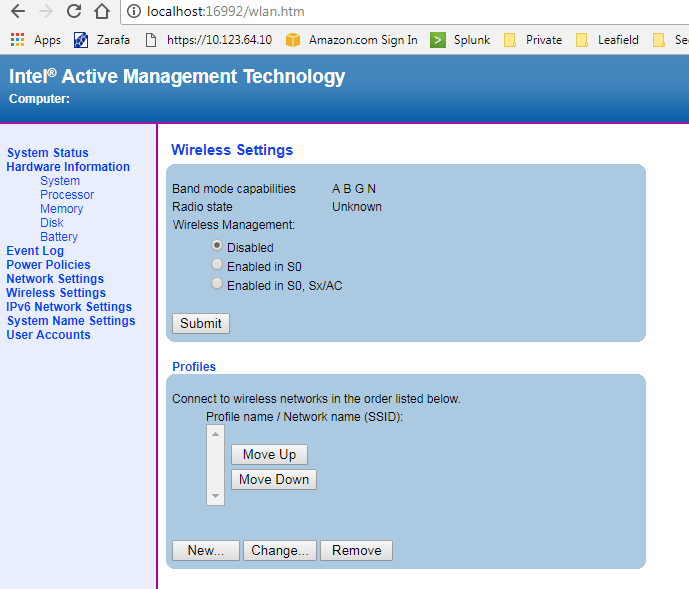Open System hardware sub-link

coord(60,181)
